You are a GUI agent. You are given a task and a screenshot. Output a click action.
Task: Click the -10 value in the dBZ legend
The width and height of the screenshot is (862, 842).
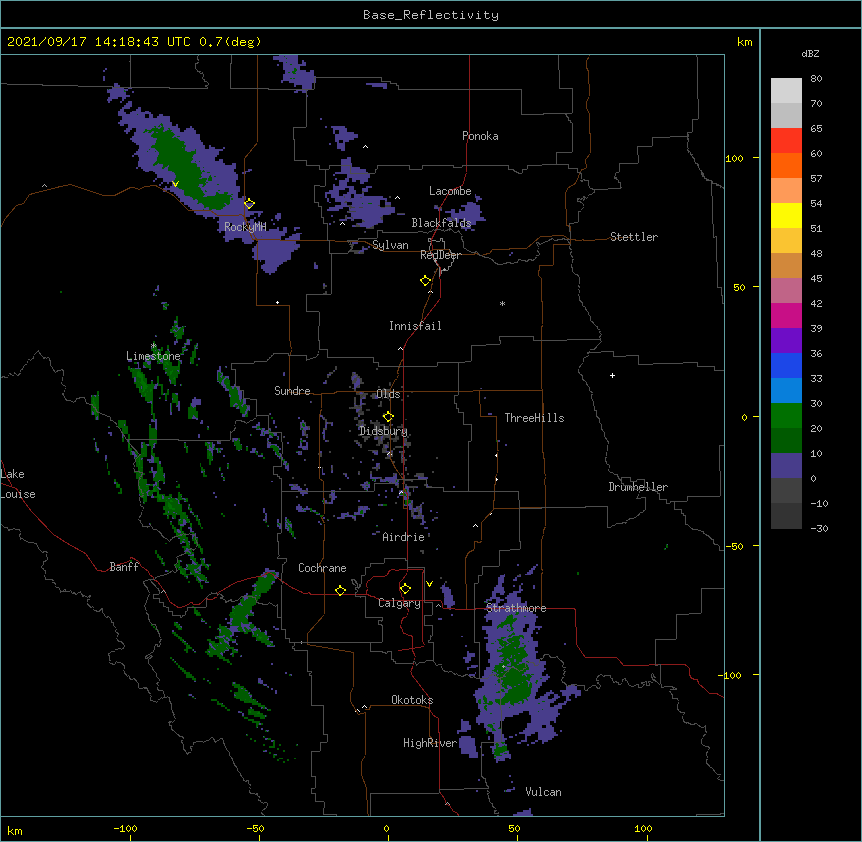[819, 503]
